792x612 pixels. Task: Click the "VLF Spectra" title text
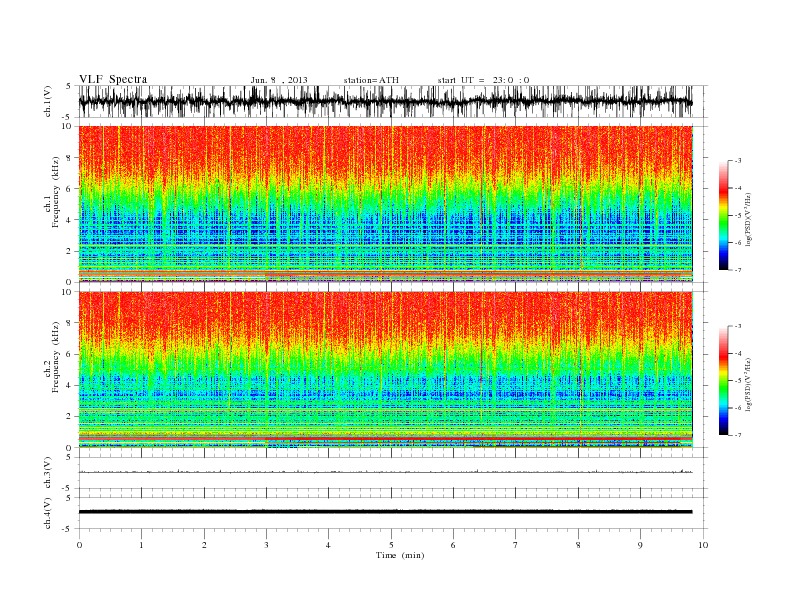point(113,79)
